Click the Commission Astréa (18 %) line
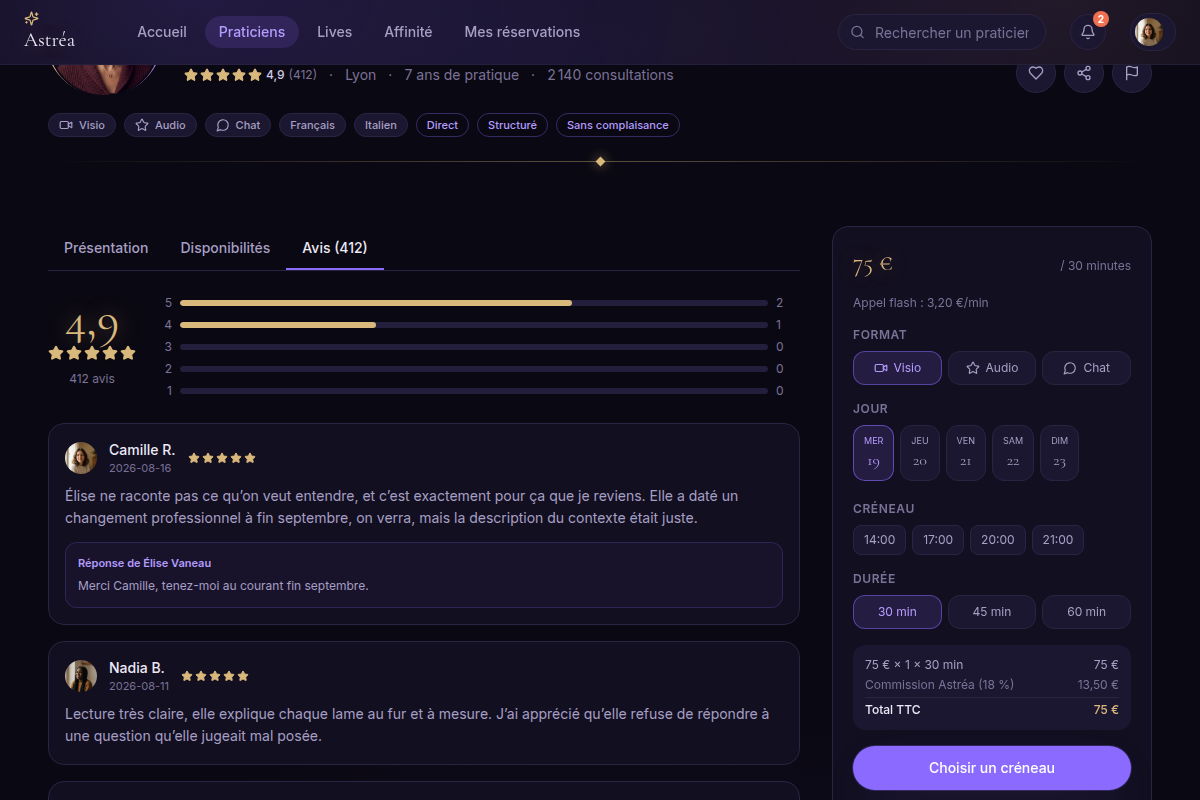 point(992,685)
